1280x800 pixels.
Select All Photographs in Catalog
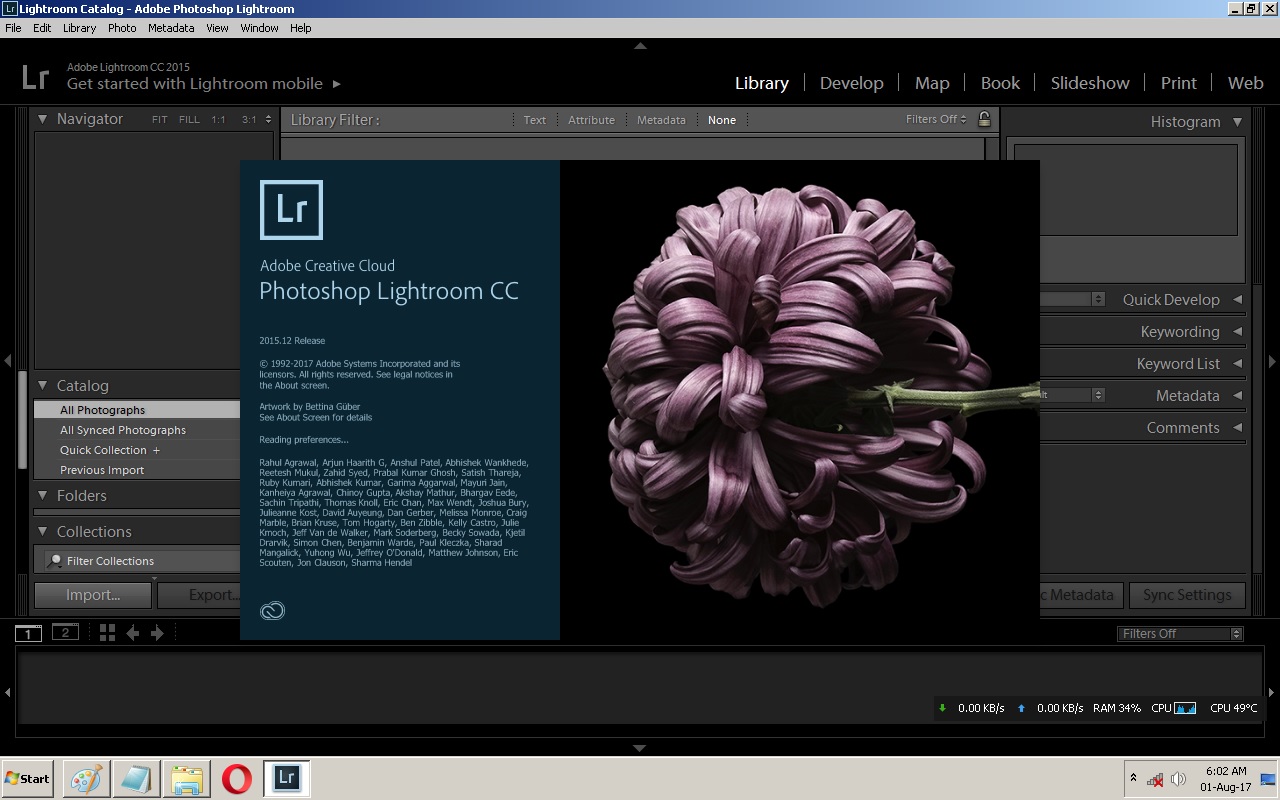coord(137,410)
